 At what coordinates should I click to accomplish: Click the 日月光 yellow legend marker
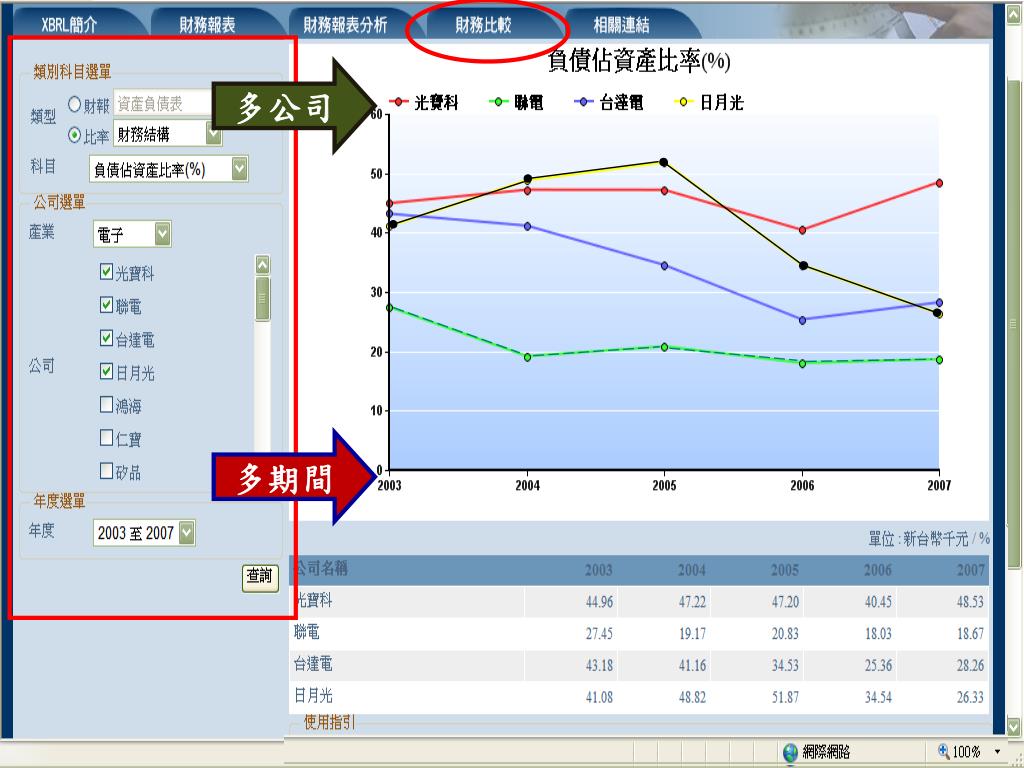pos(684,102)
